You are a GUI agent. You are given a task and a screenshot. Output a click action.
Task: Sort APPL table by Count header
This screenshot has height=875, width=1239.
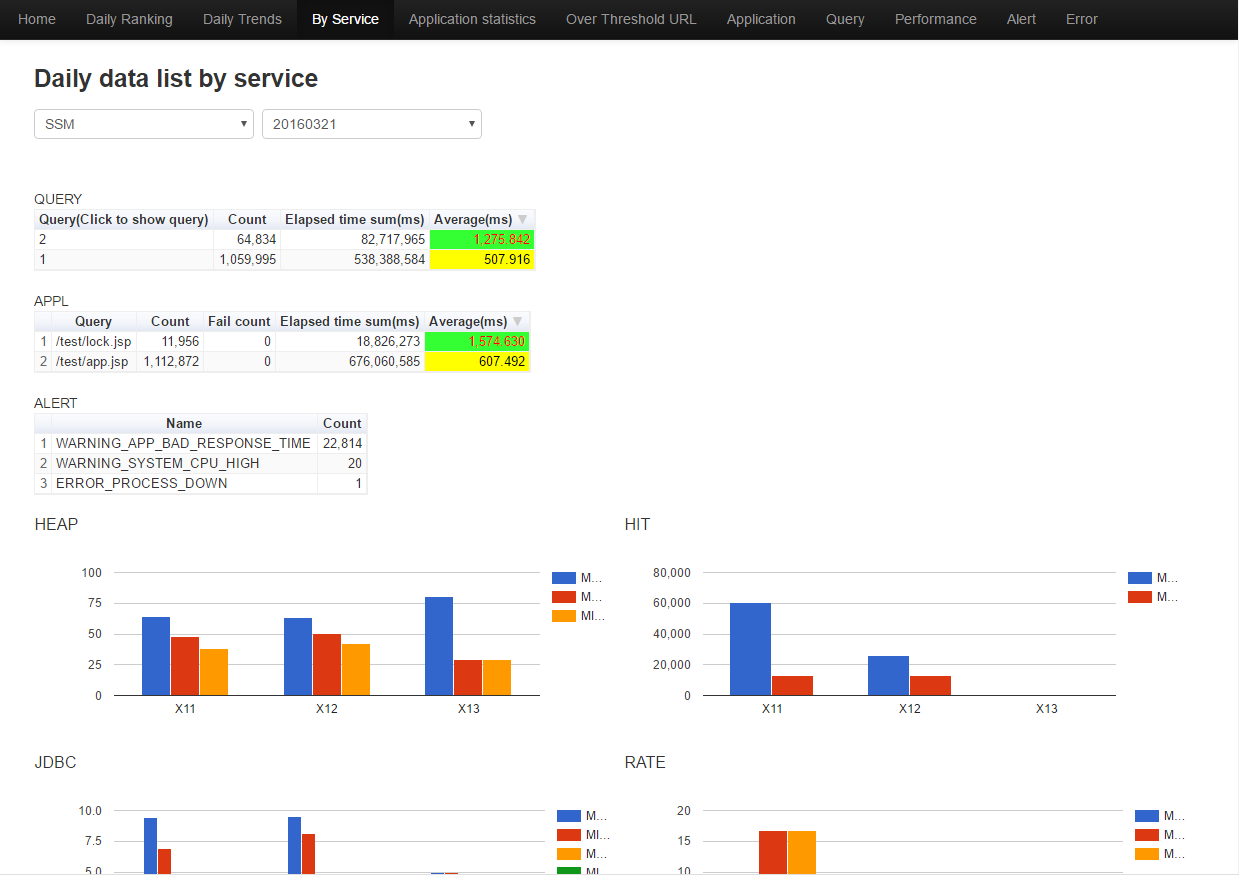[x=170, y=322]
